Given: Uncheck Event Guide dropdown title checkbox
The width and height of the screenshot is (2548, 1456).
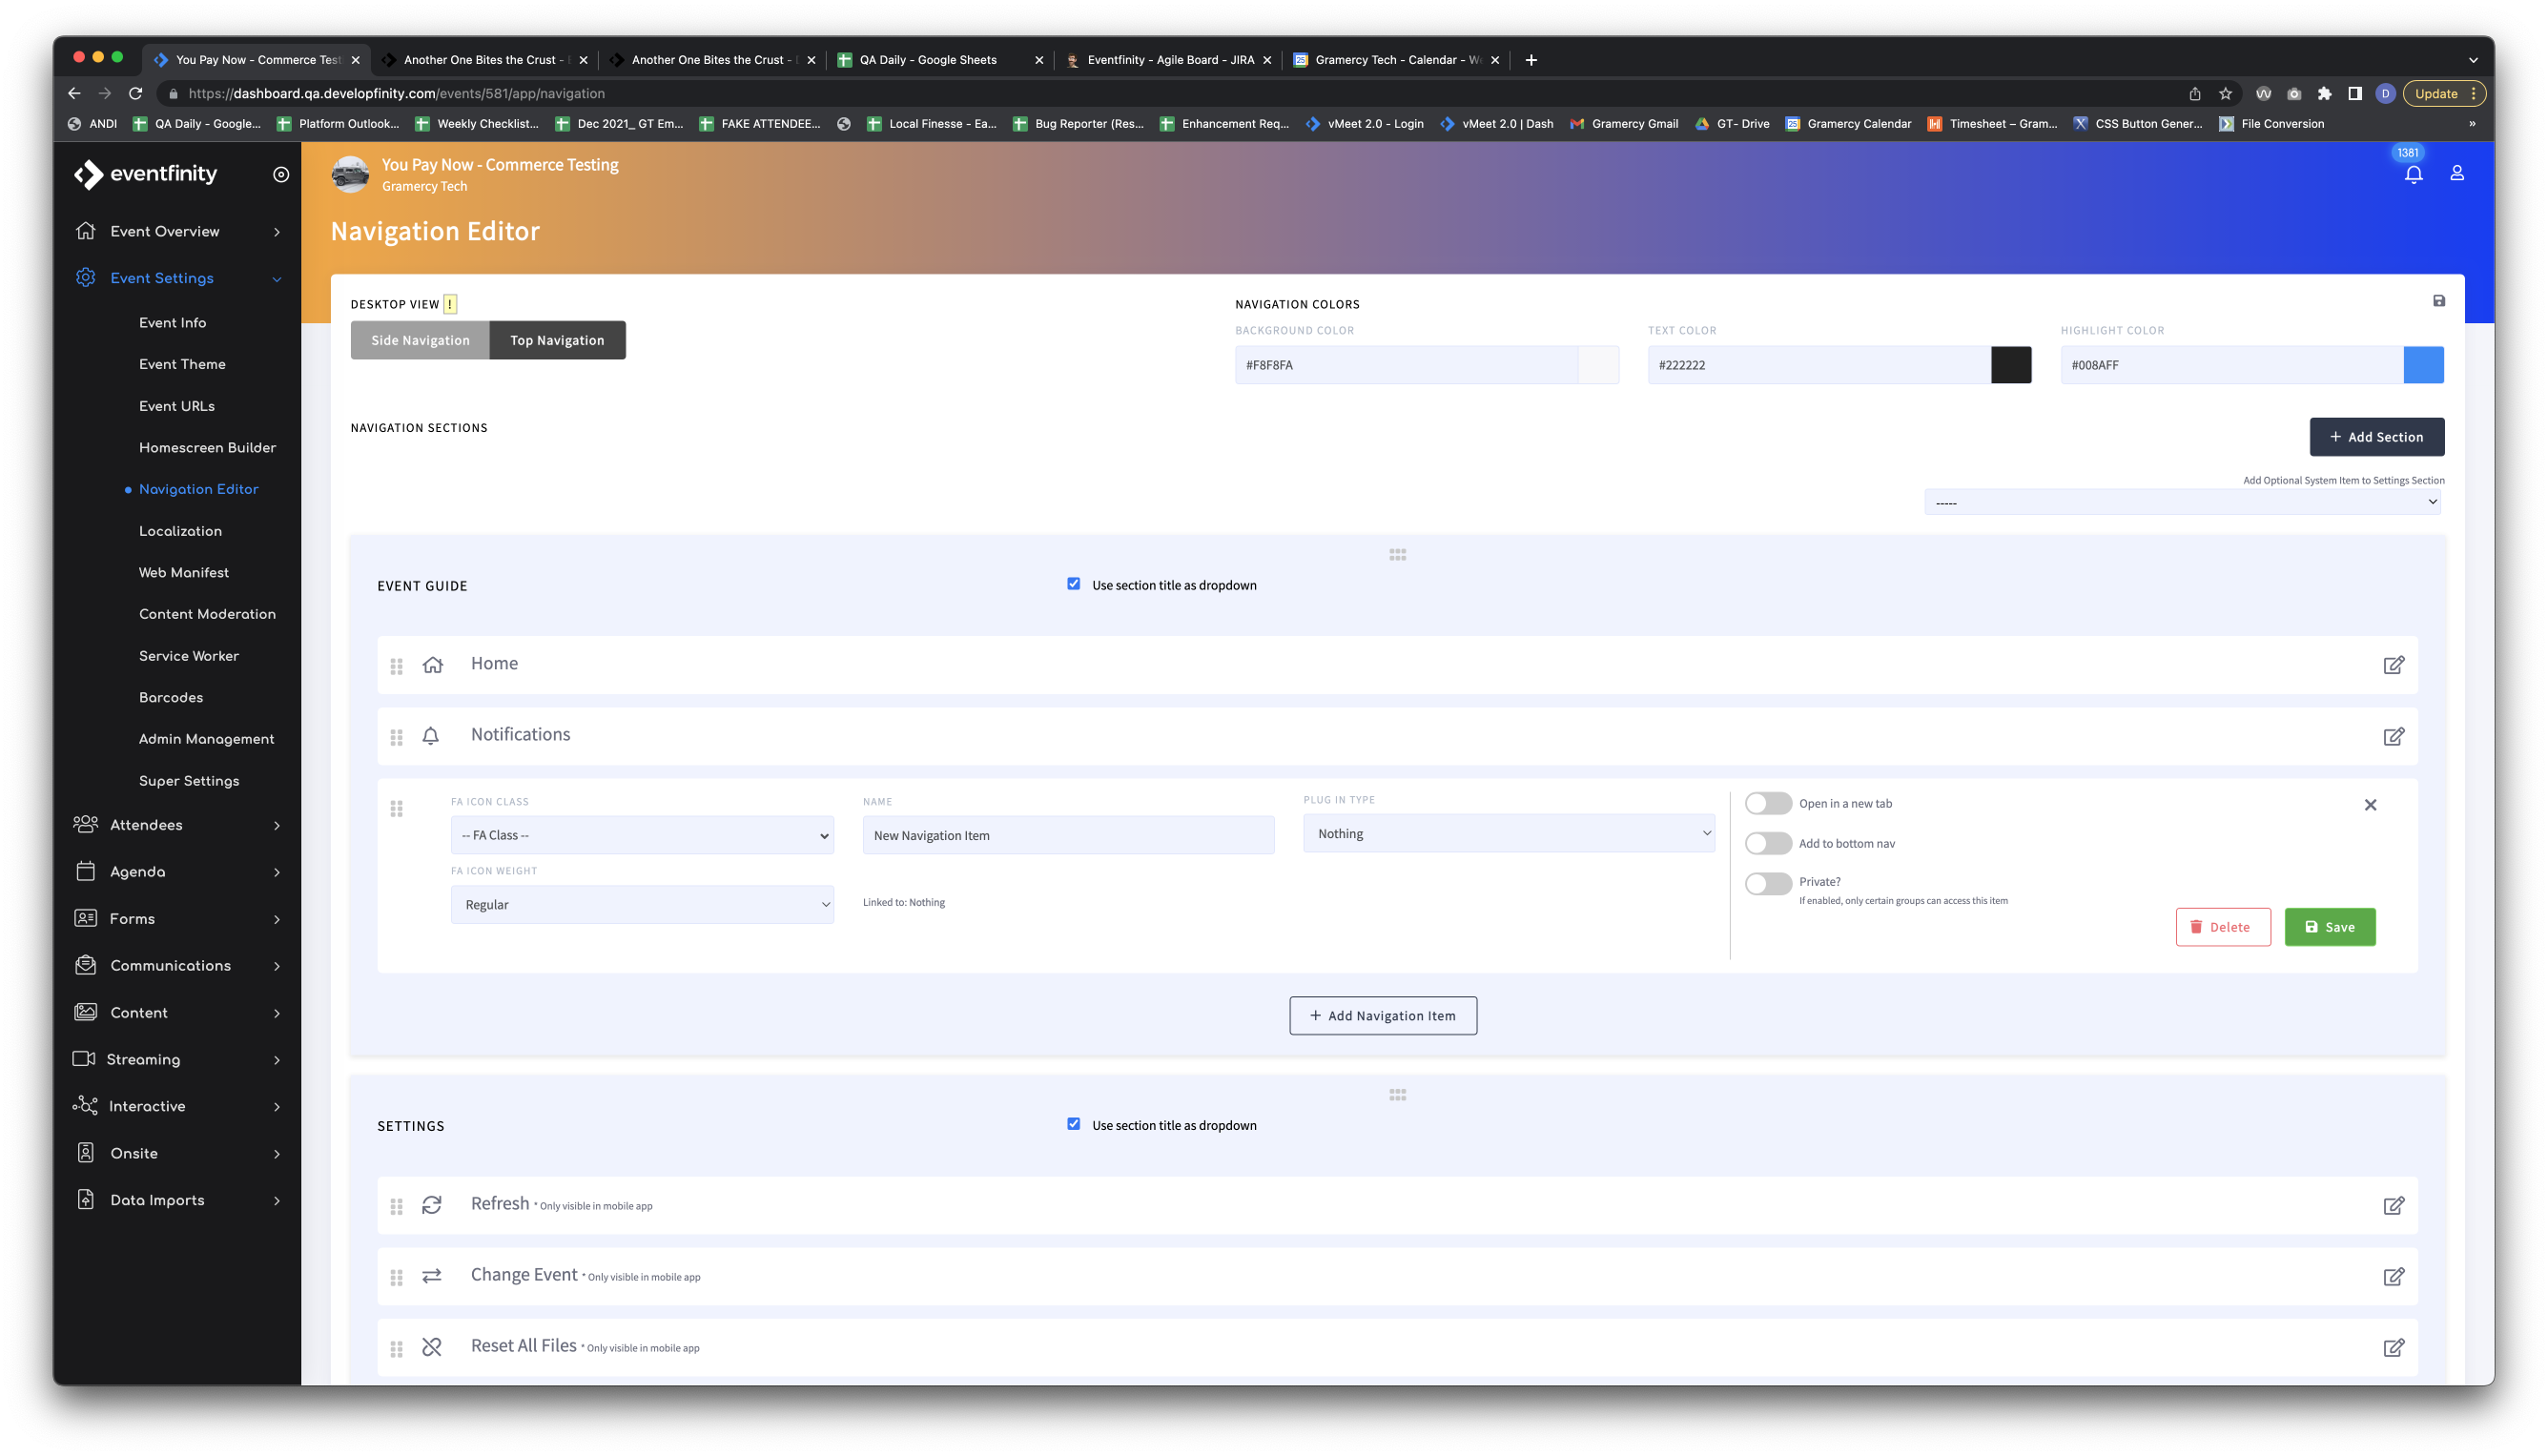Looking at the screenshot, I should 1073,584.
